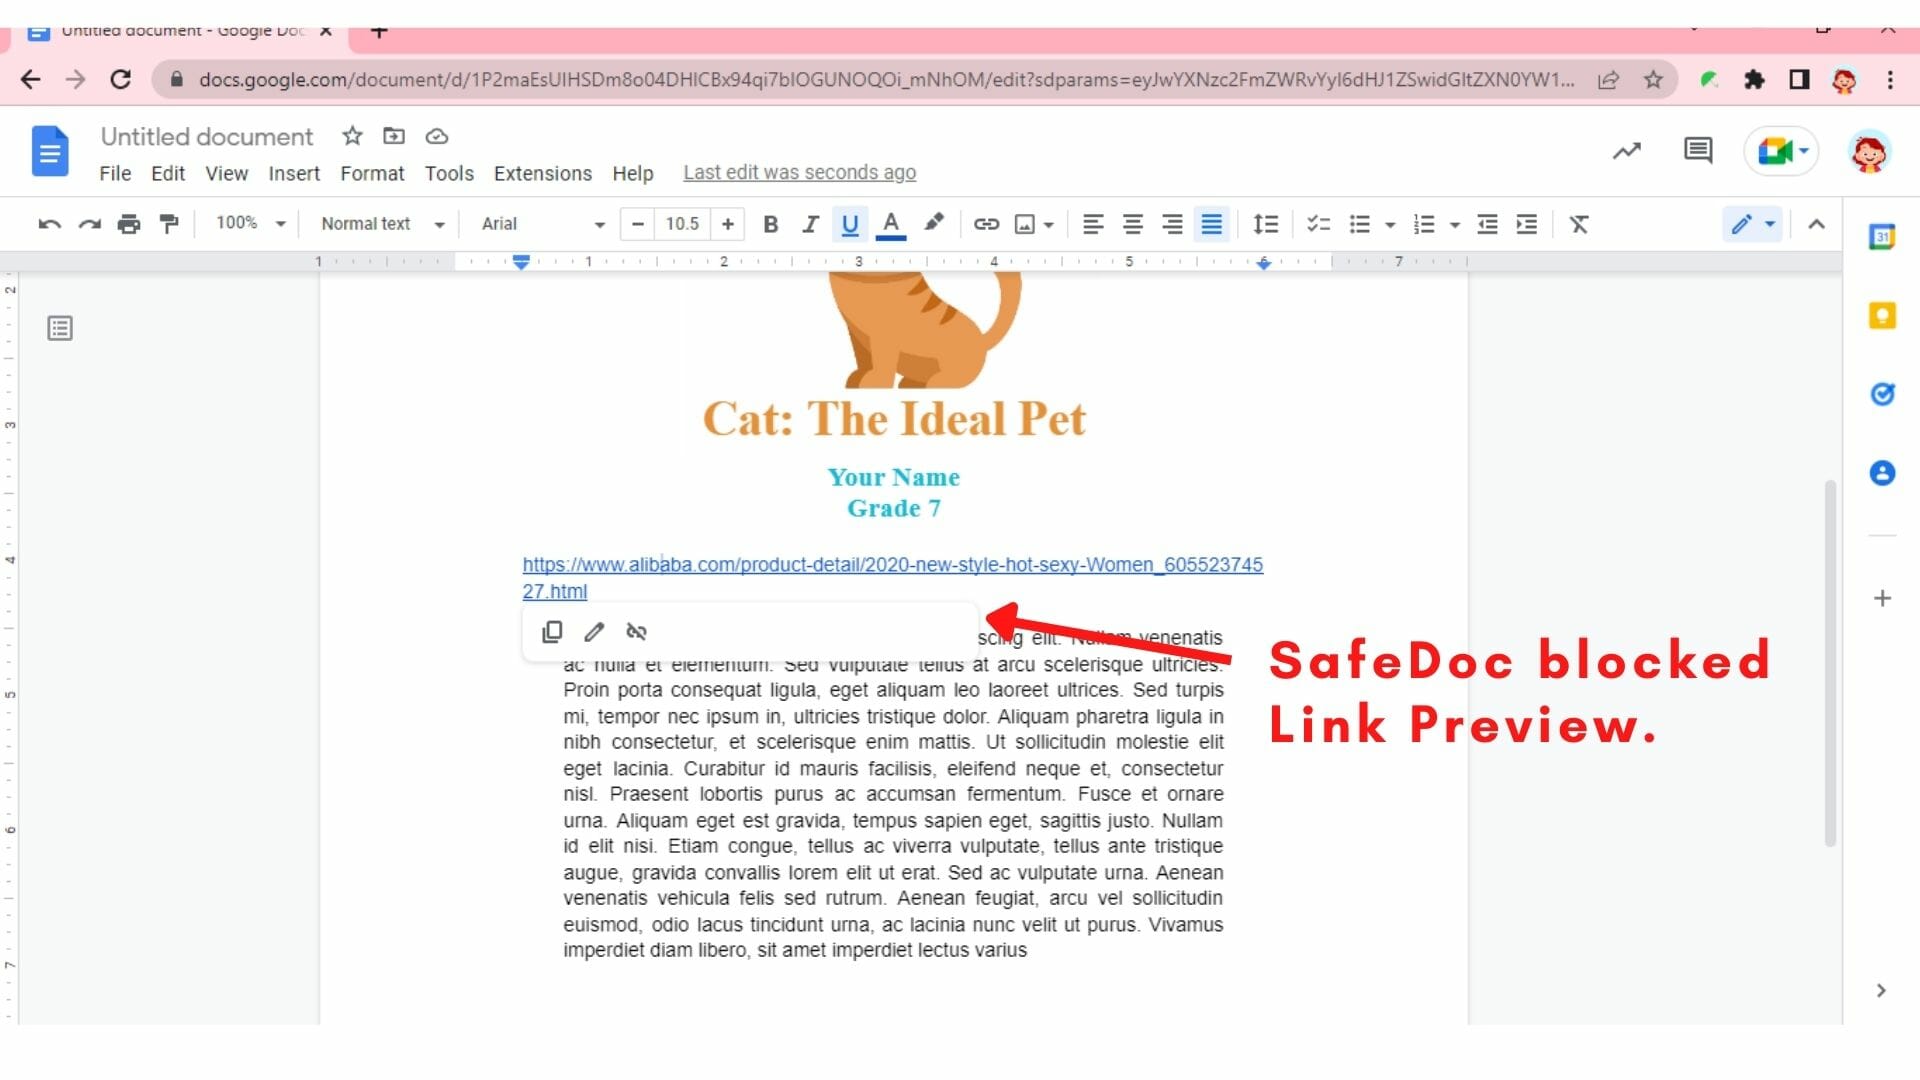Open the View menu
The image size is (1920, 1080).
click(227, 173)
